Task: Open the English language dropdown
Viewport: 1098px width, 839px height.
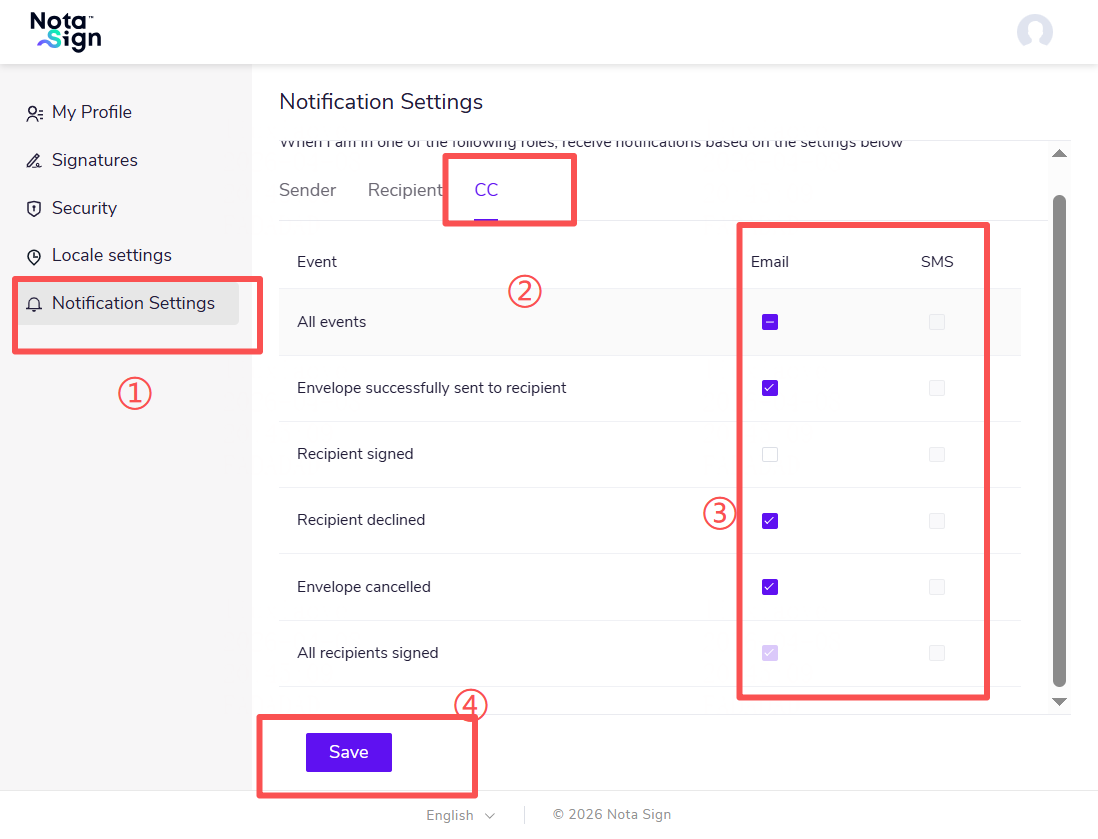Action: click(460, 815)
